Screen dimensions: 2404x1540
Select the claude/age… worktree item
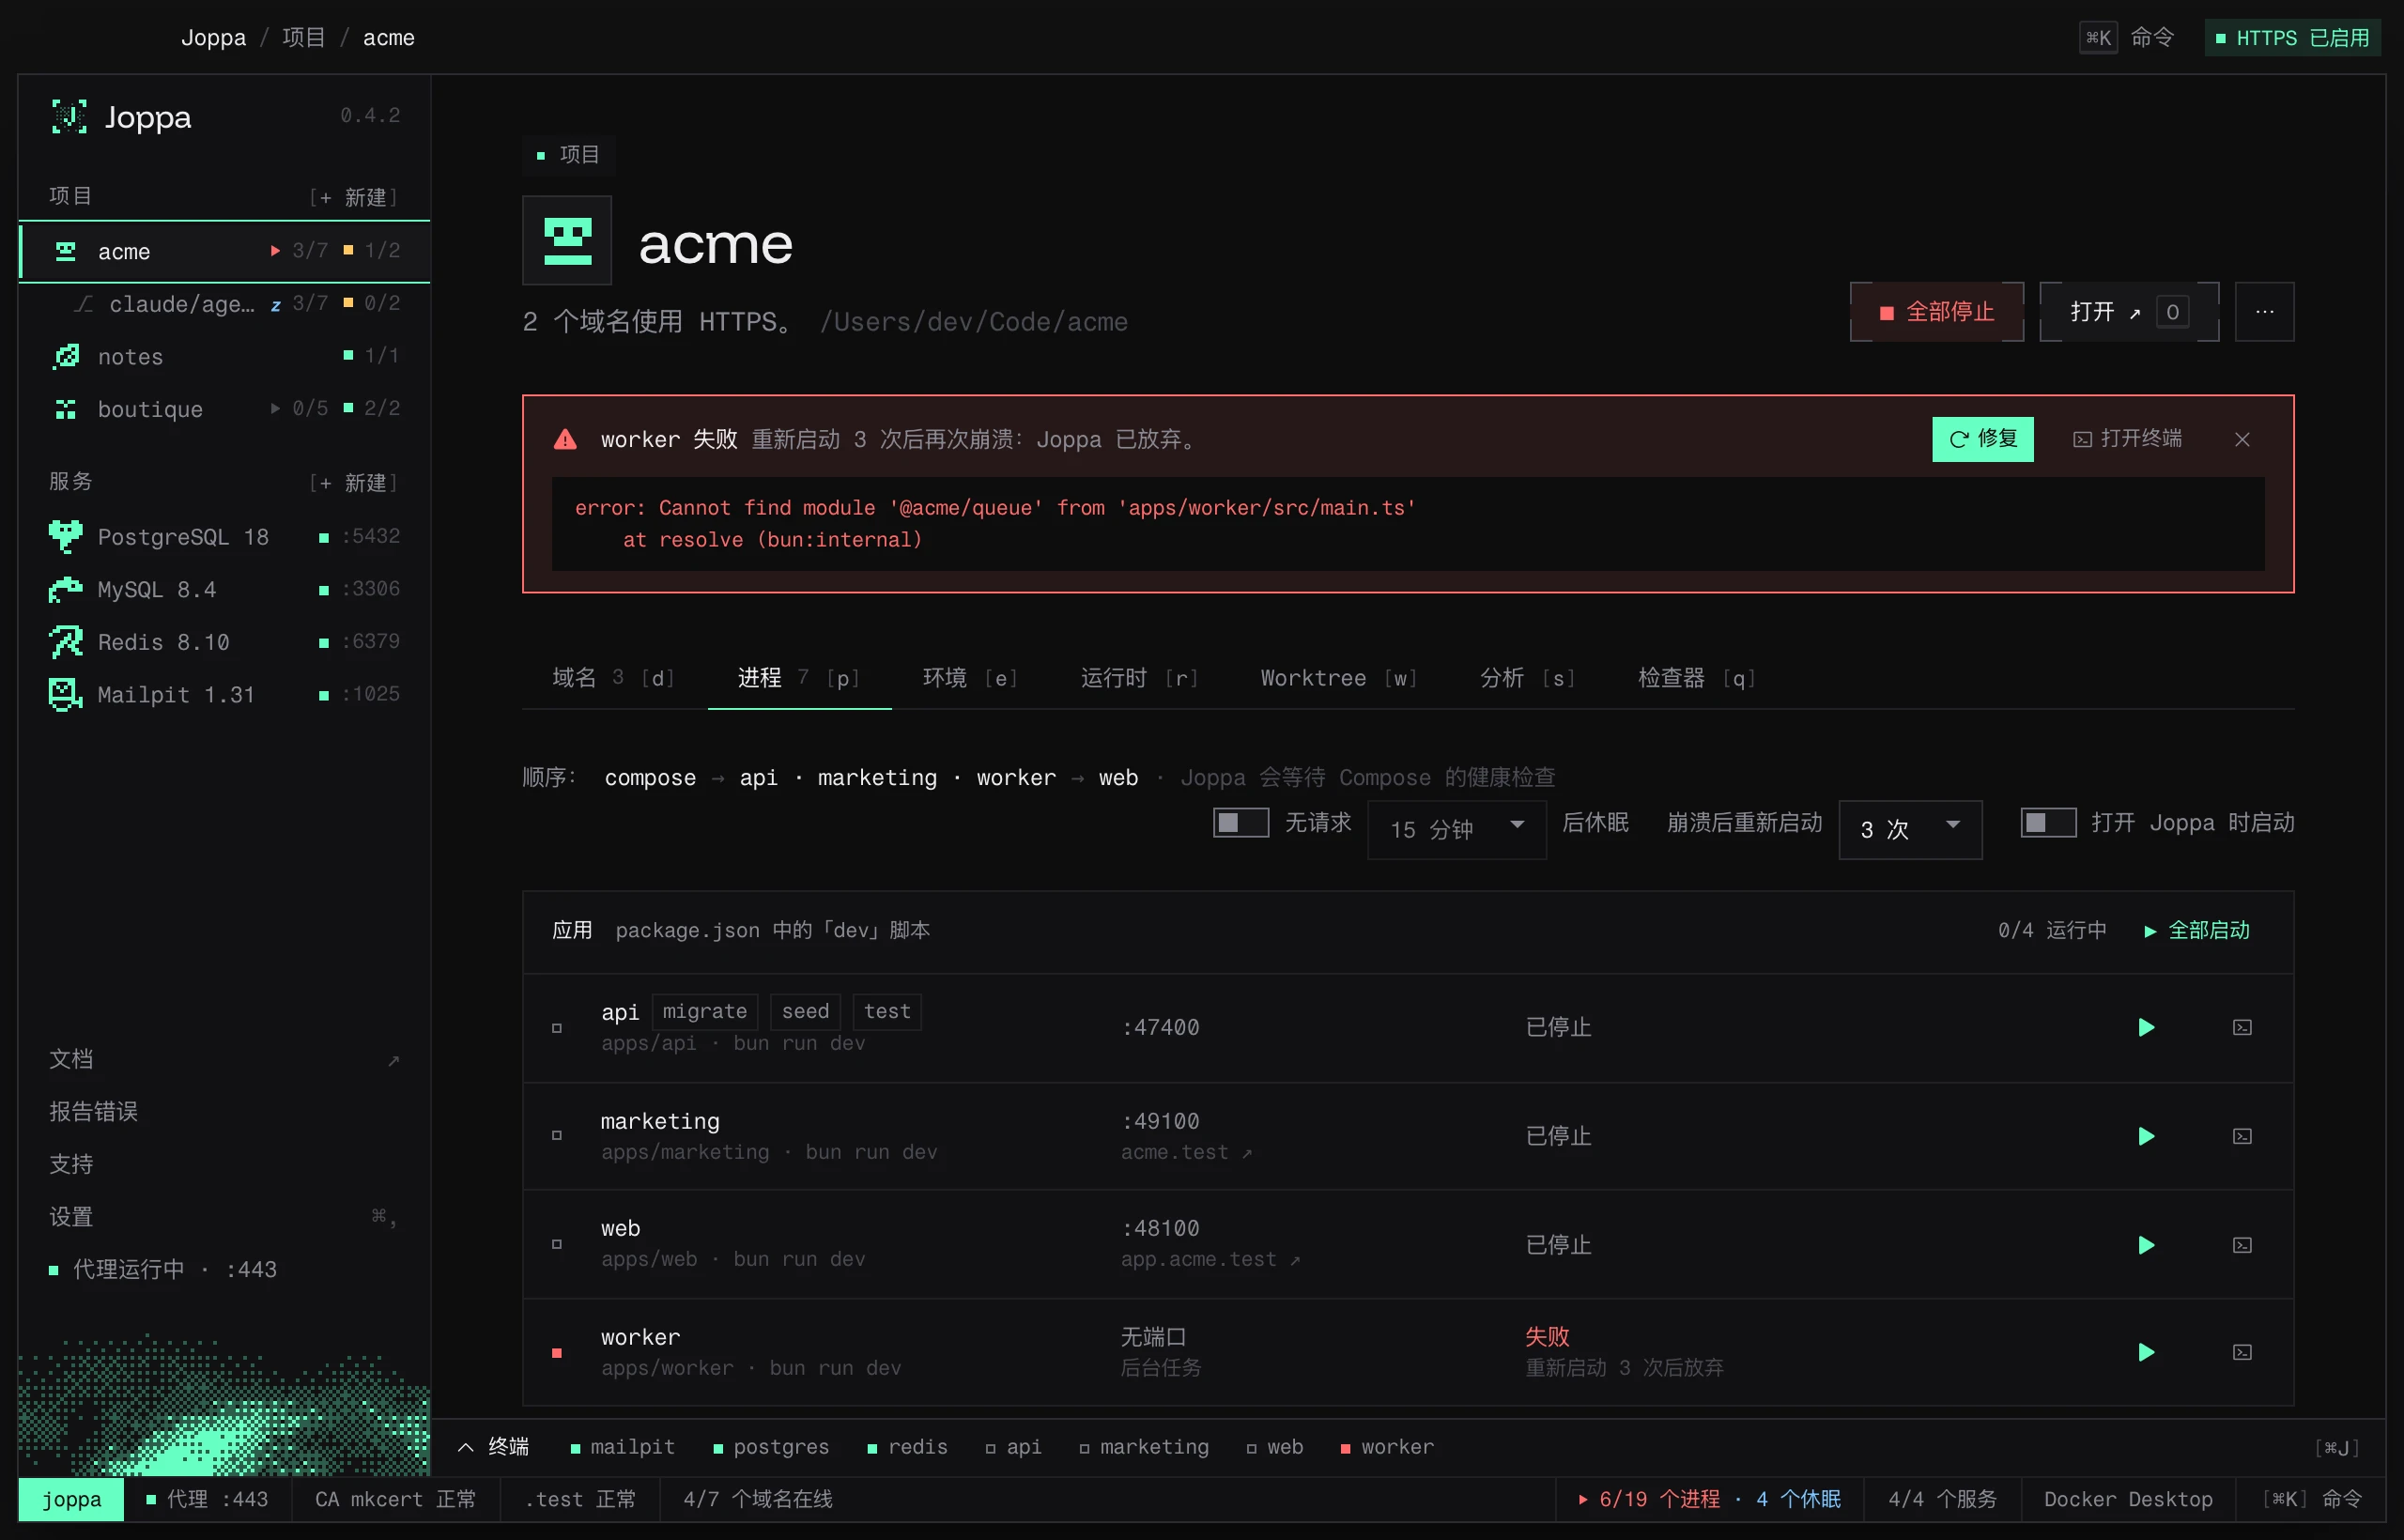pos(225,304)
